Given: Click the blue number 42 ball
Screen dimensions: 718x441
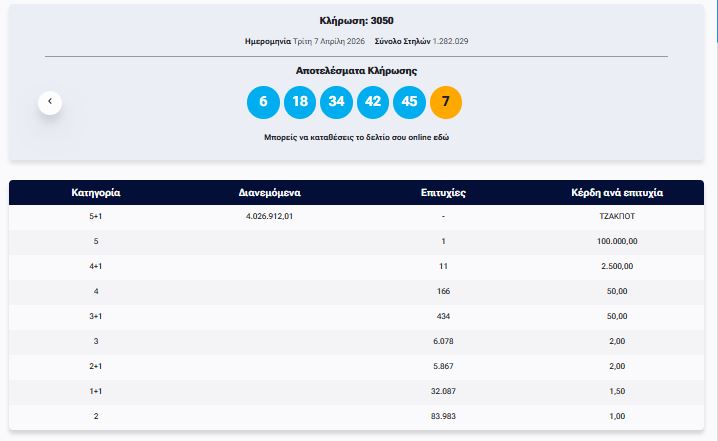Looking at the screenshot, I should tap(373, 102).
